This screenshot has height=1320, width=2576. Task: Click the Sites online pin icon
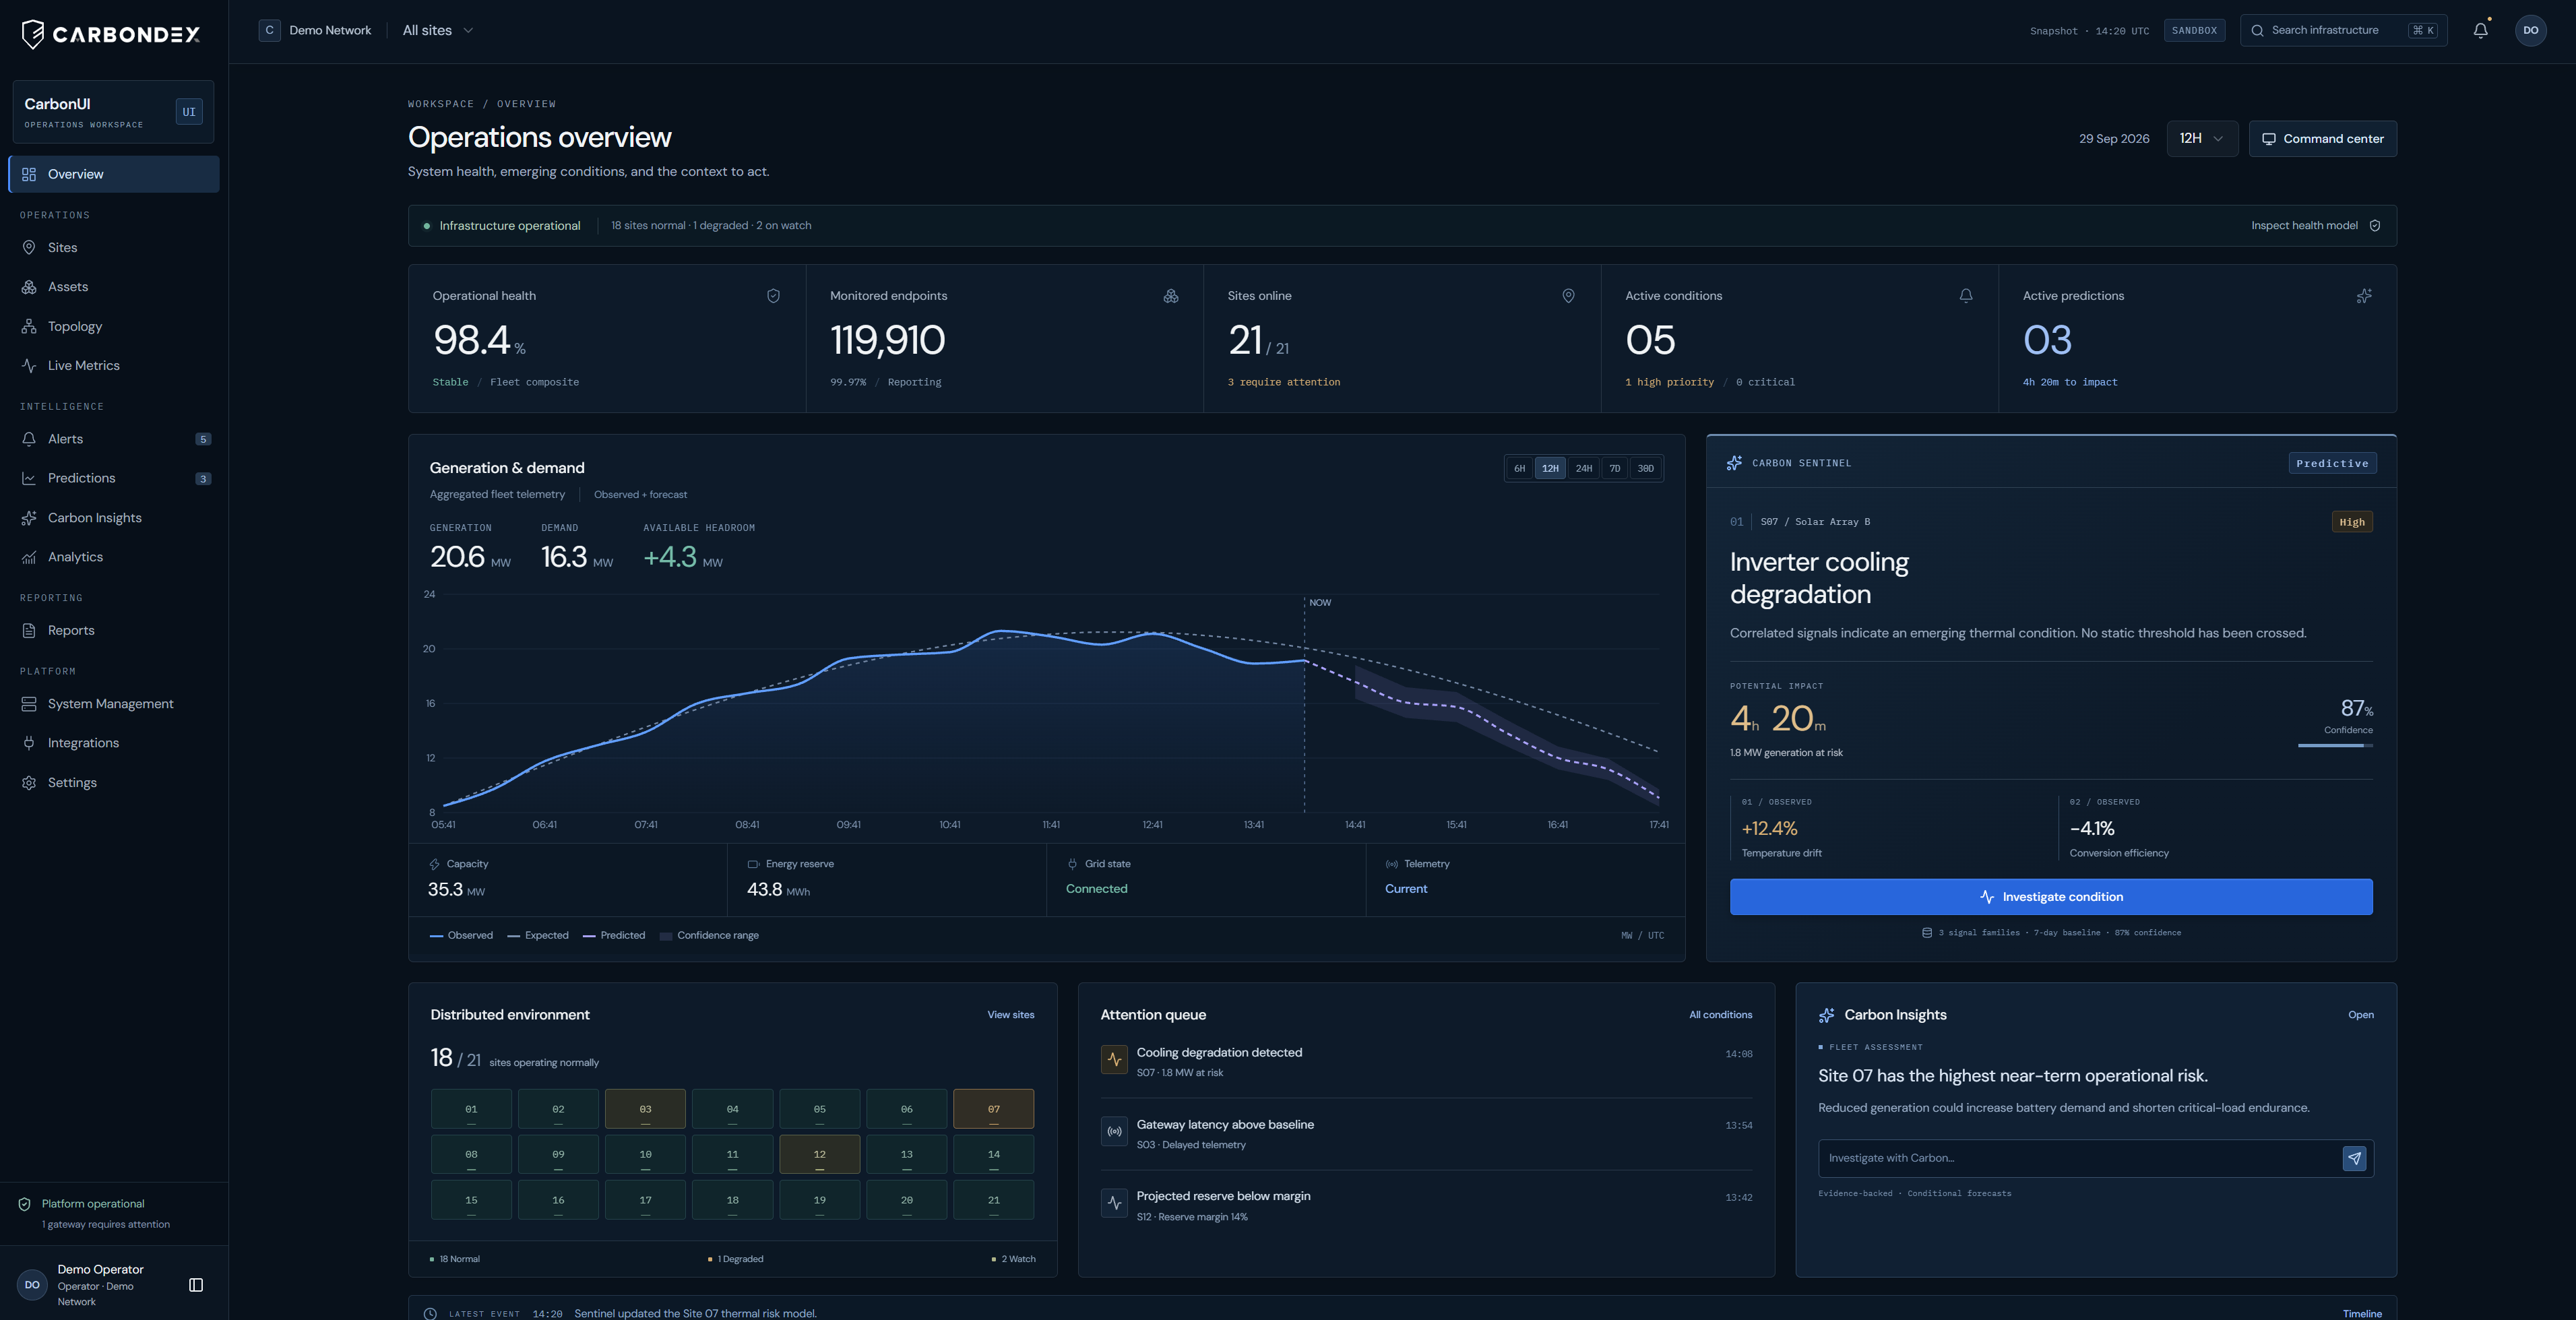tap(1568, 296)
